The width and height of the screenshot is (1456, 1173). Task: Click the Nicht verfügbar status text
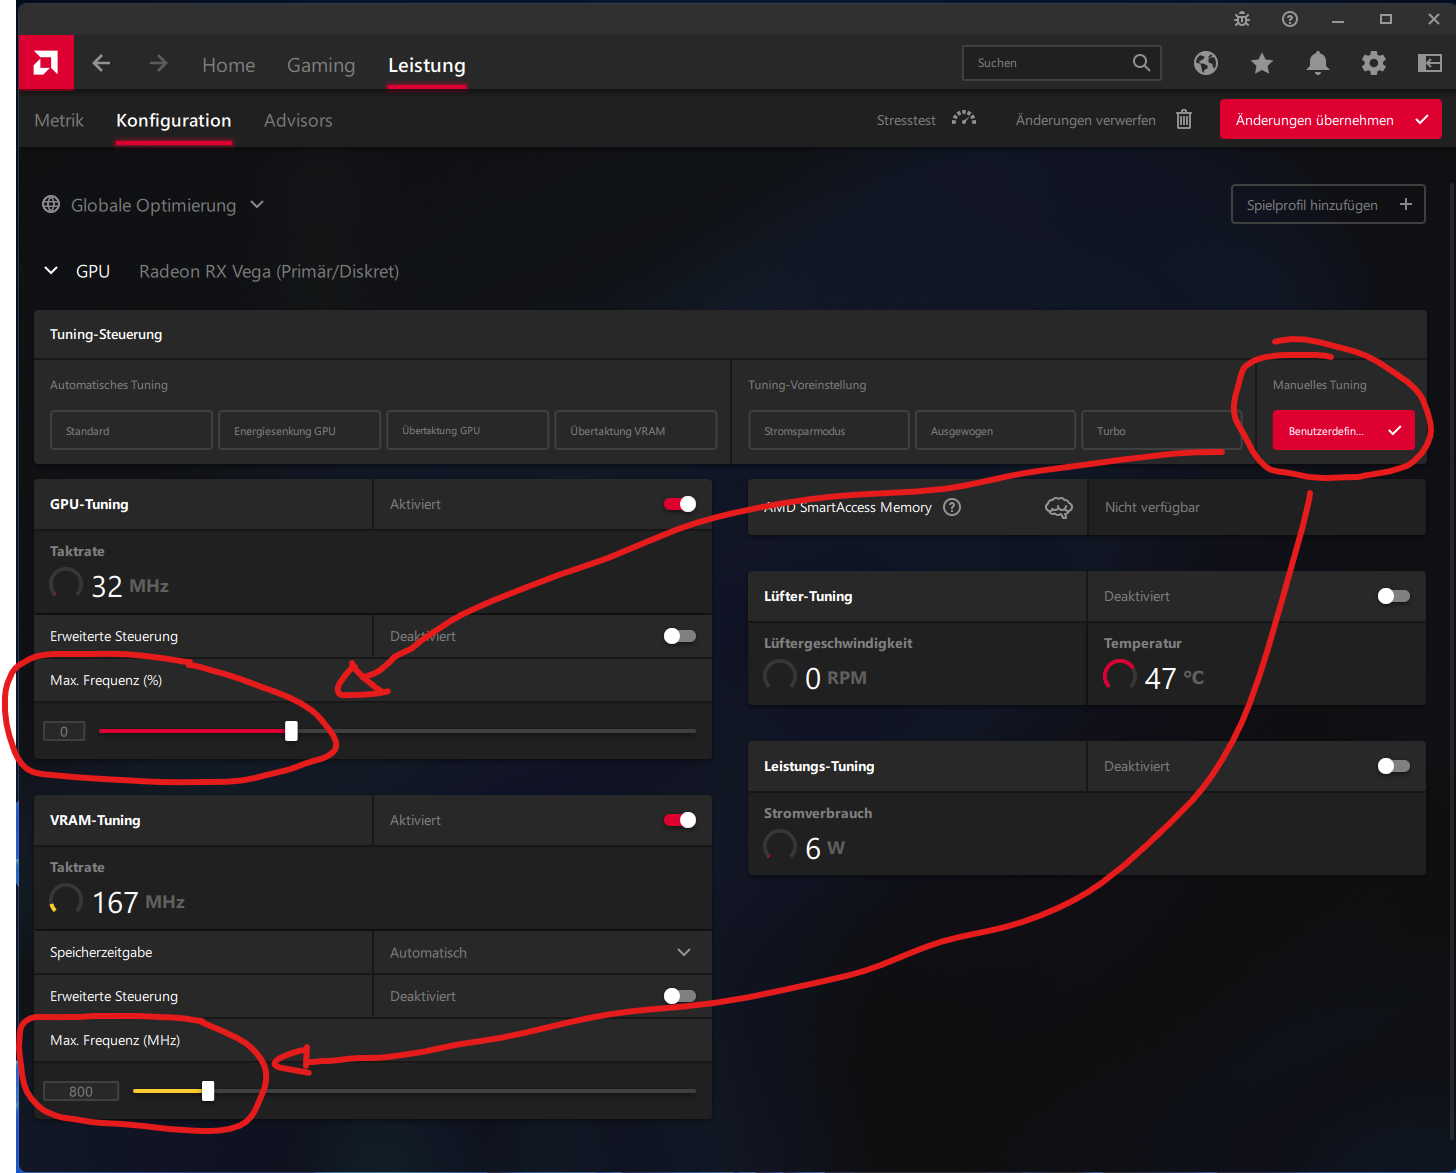pyautogui.click(x=1152, y=507)
